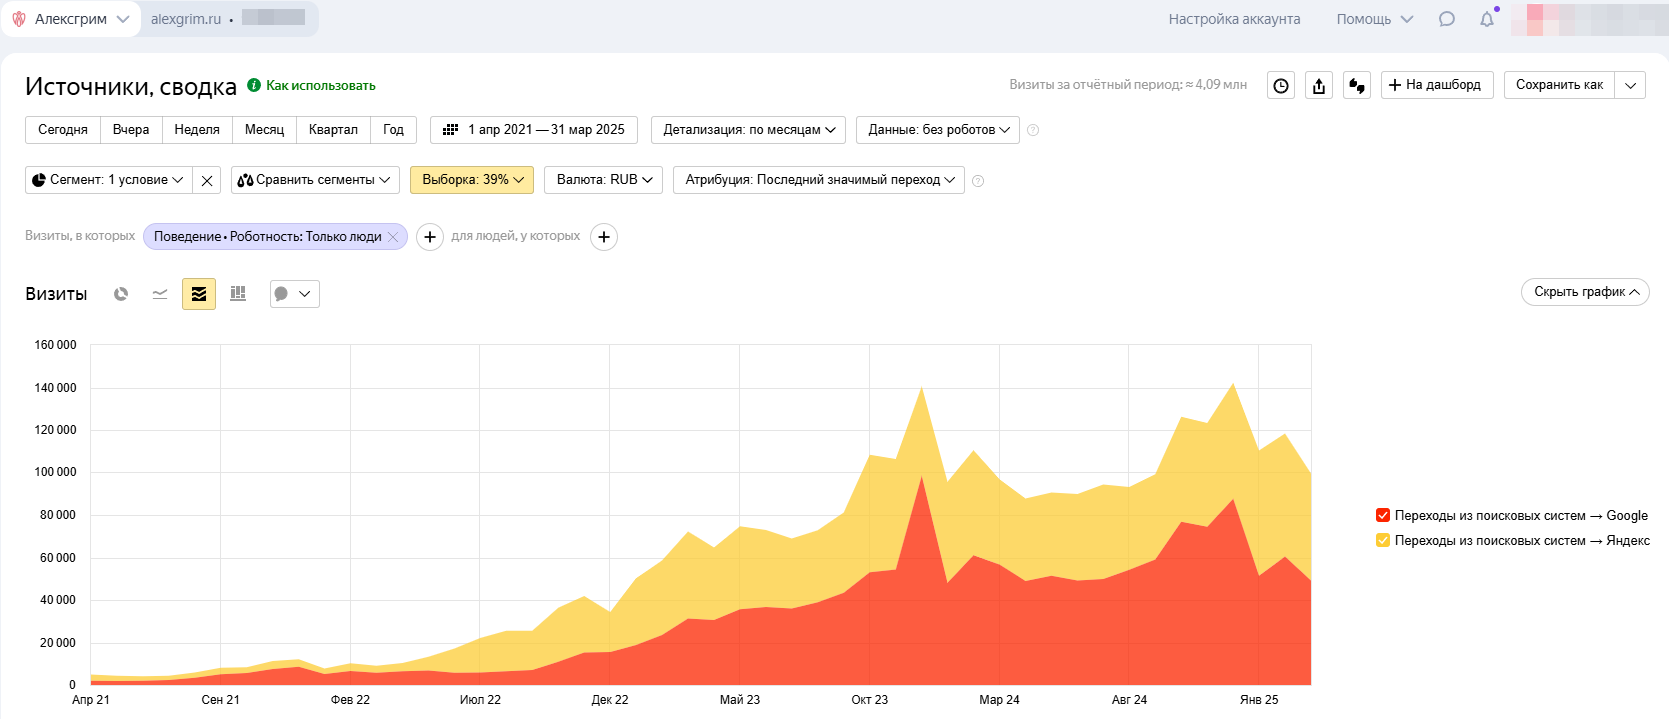
Task: Click the clock icon near report header
Action: tap(1281, 86)
